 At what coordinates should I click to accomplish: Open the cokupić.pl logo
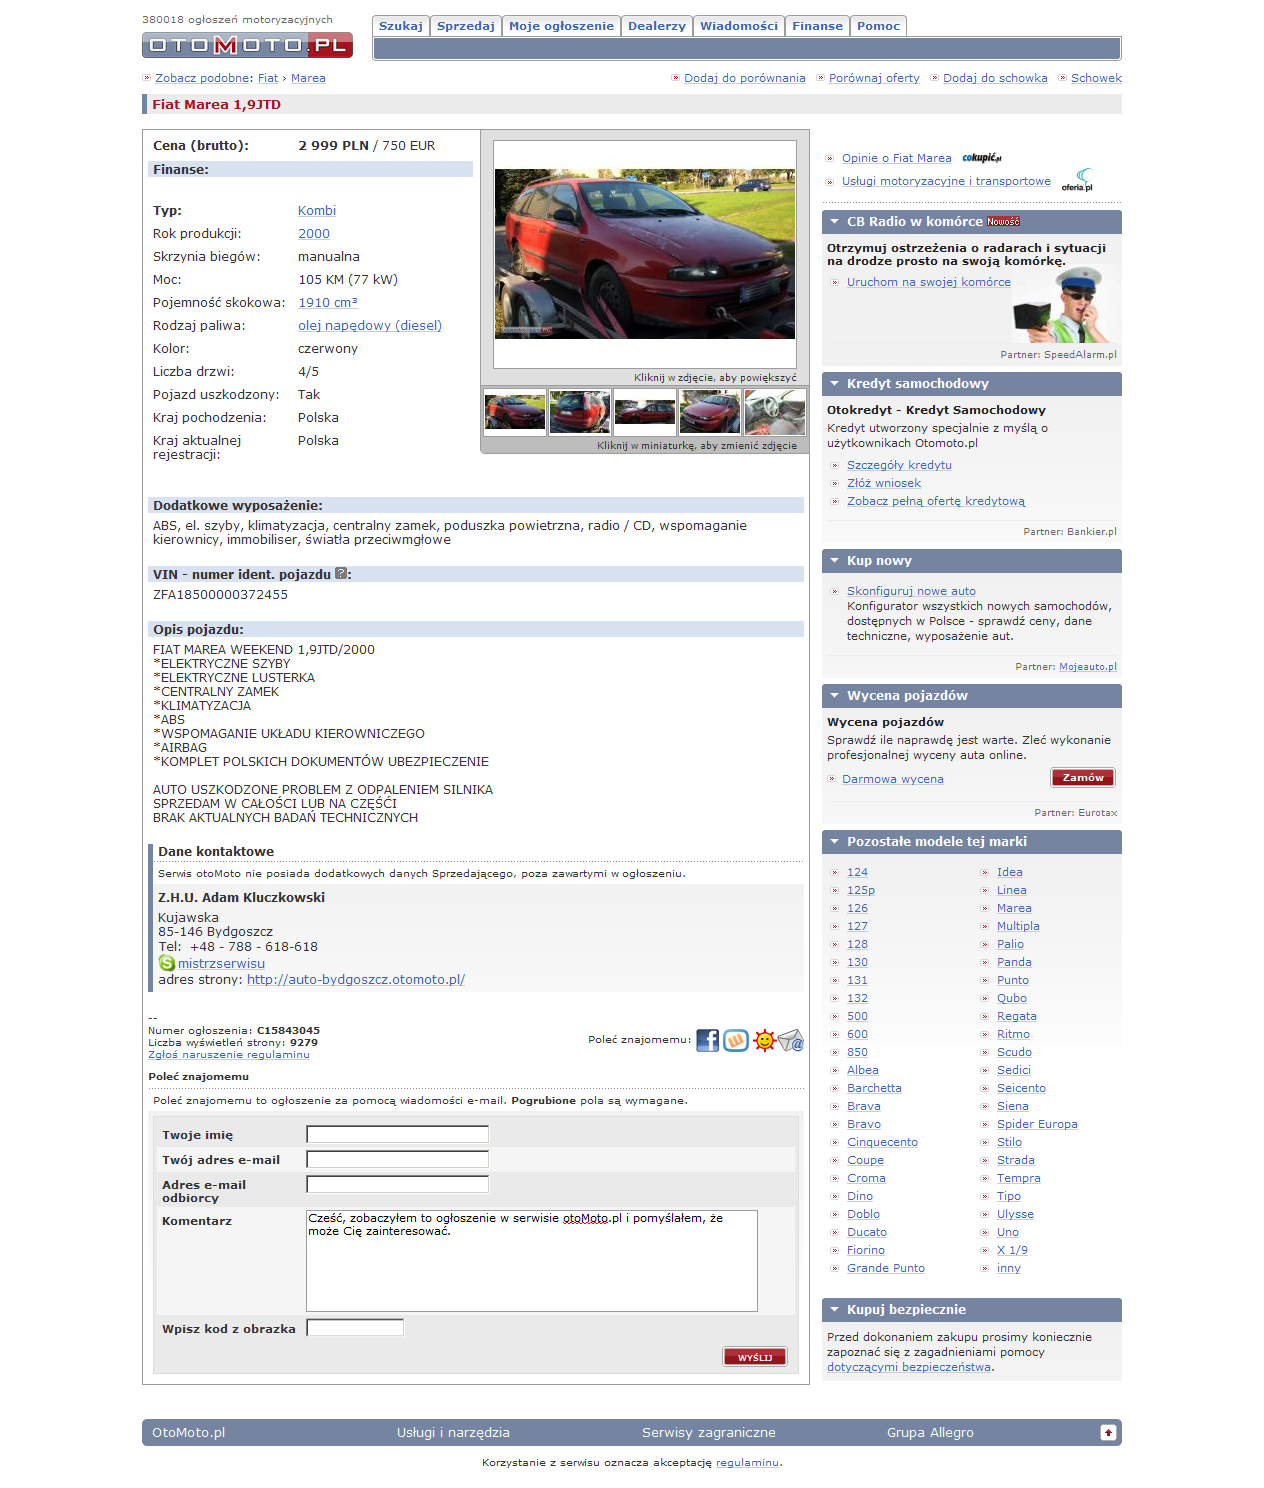pyautogui.click(x=982, y=158)
